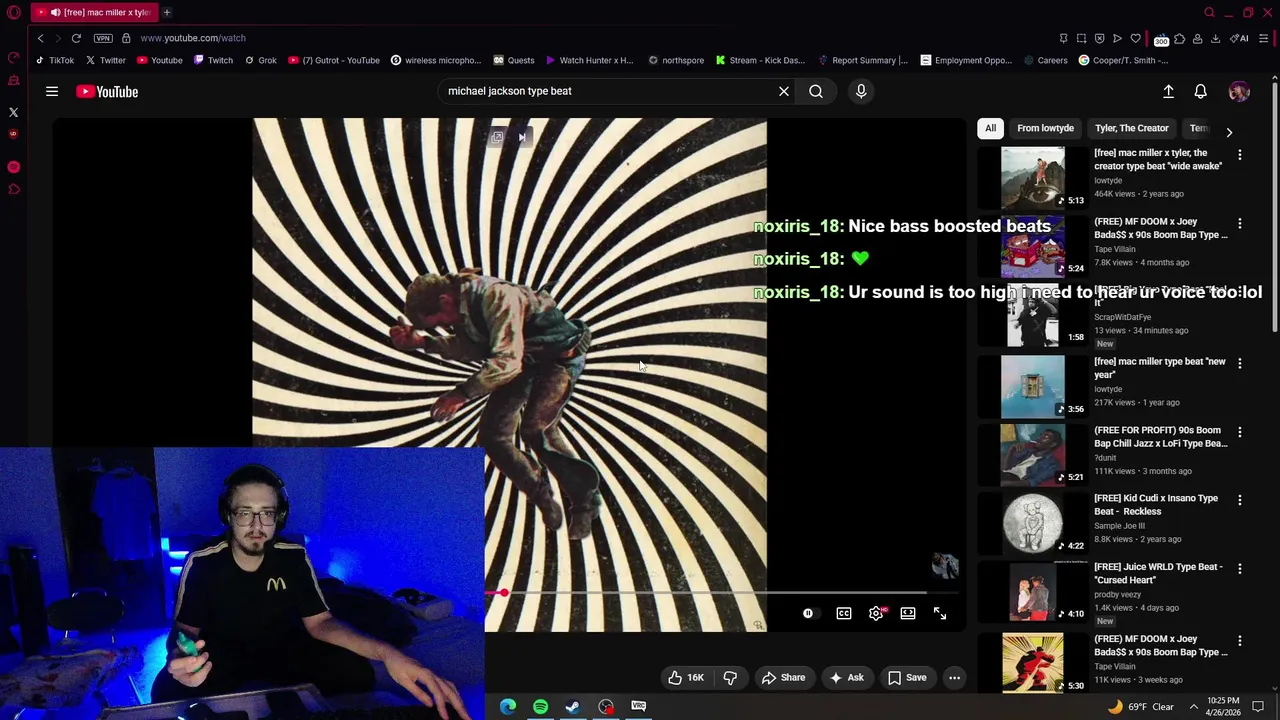Go to YouTube home via logo
Viewport: 1280px width, 720px height.
point(107,91)
